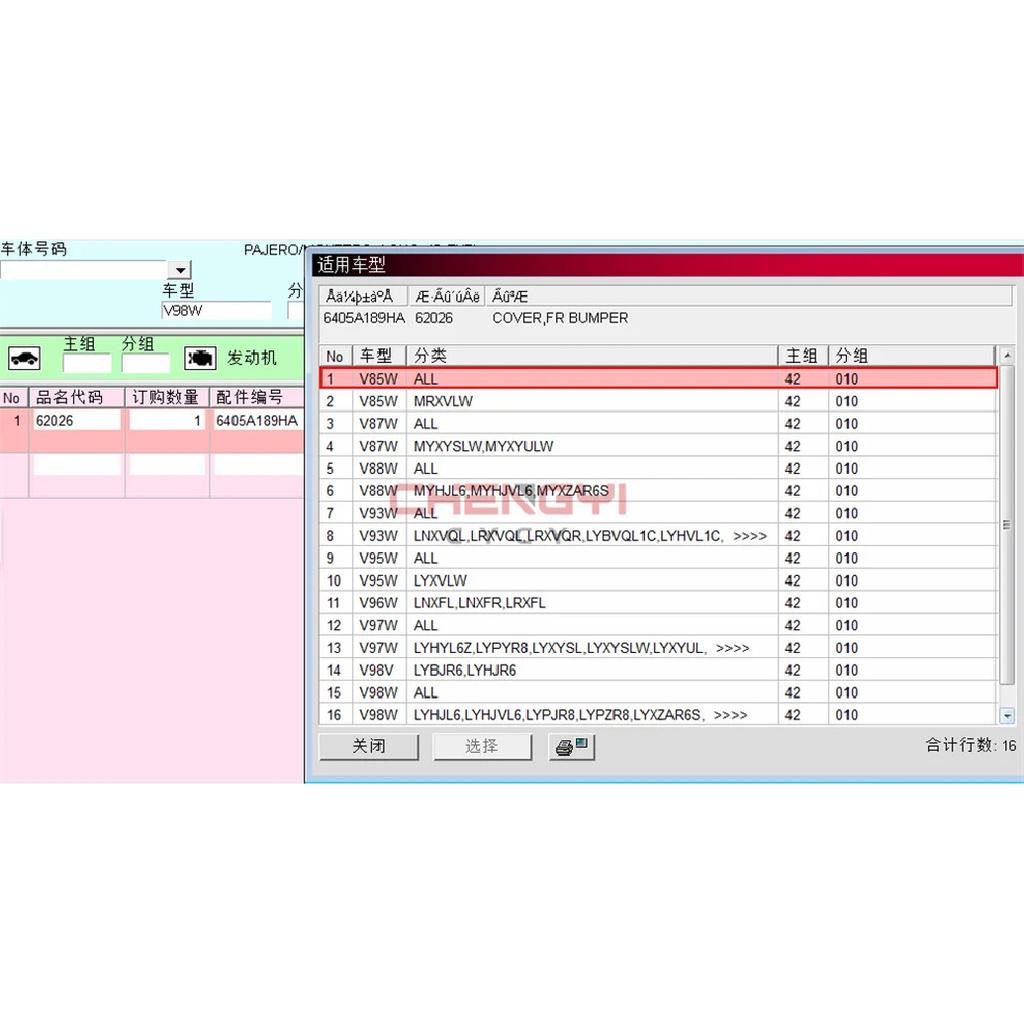Click 6405A189HA in dialog header
The image size is (1024, 1024).
pyautogui.click(x=364, y=318)
